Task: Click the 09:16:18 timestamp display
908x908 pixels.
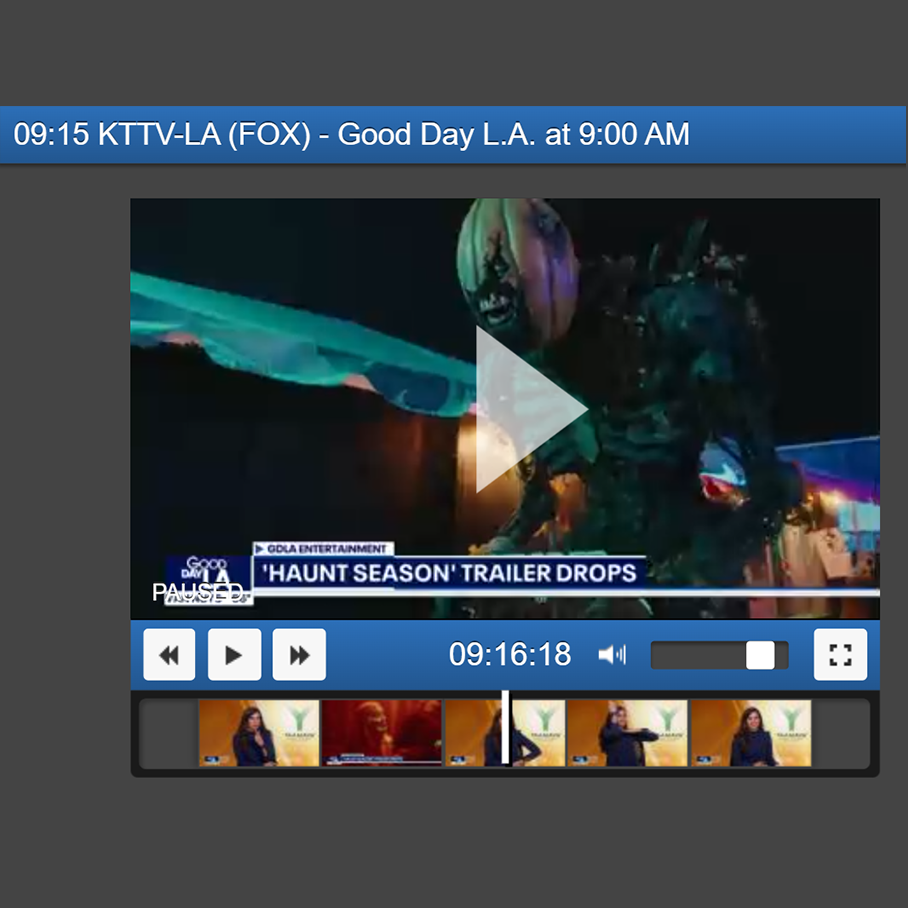Action: point(510,654)
